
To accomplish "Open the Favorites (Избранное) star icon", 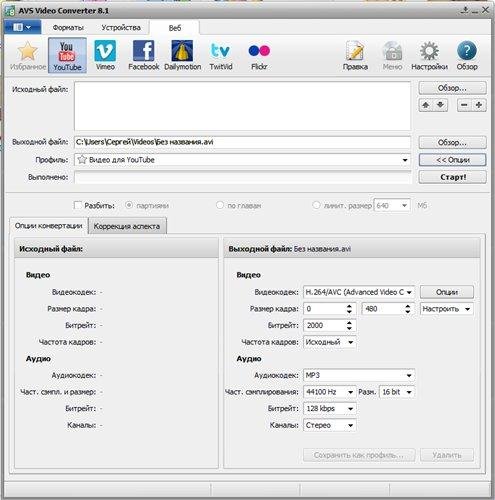I will [28, 55].
